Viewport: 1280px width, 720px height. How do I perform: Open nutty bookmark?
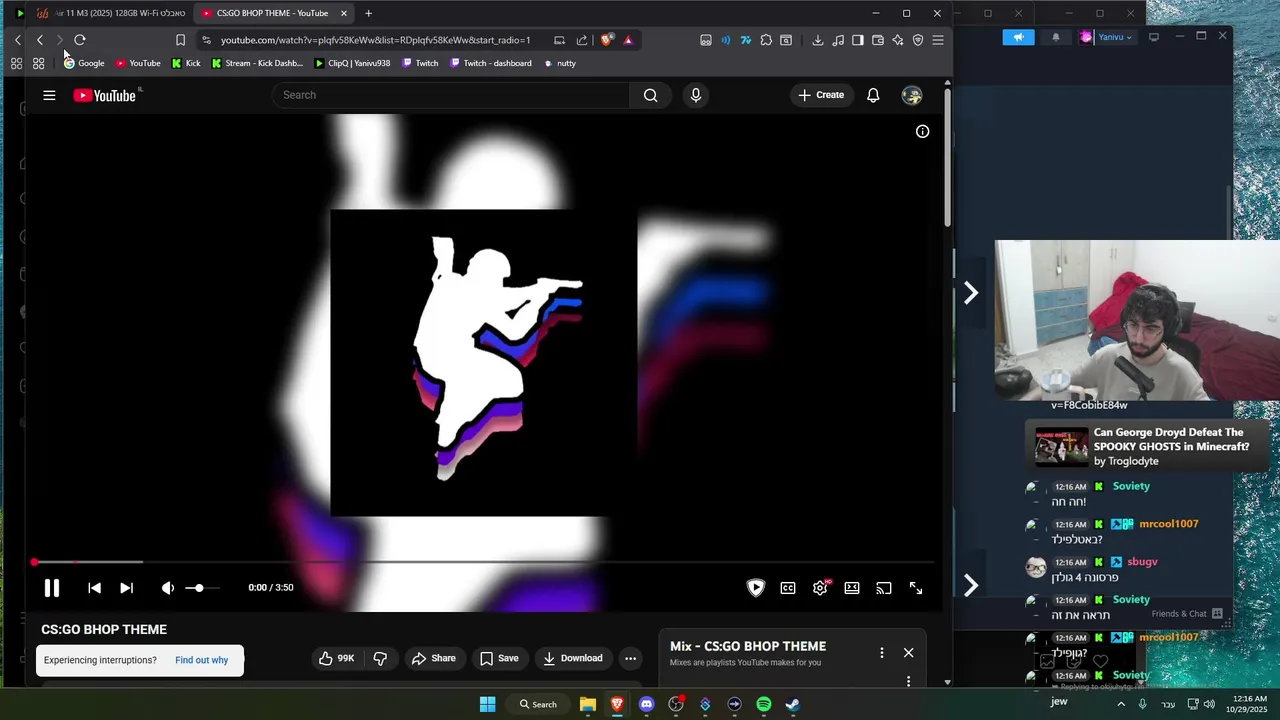point(560,63)
